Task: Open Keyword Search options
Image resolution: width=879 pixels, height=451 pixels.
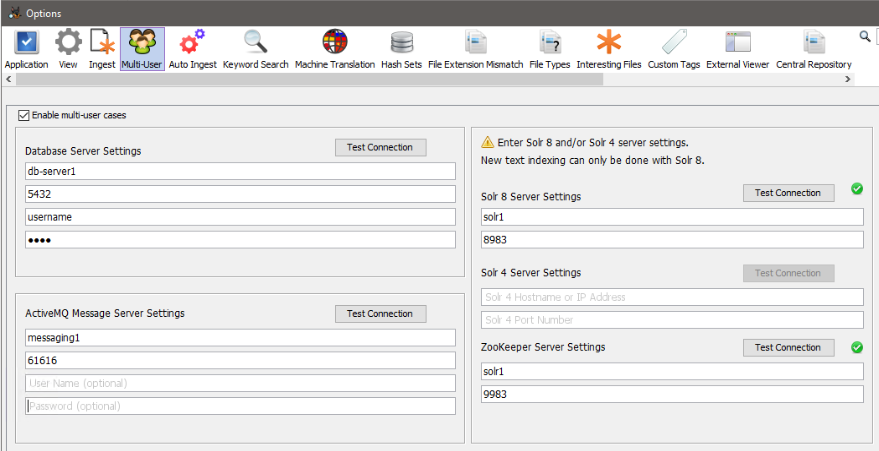Action: click(255, 49)
